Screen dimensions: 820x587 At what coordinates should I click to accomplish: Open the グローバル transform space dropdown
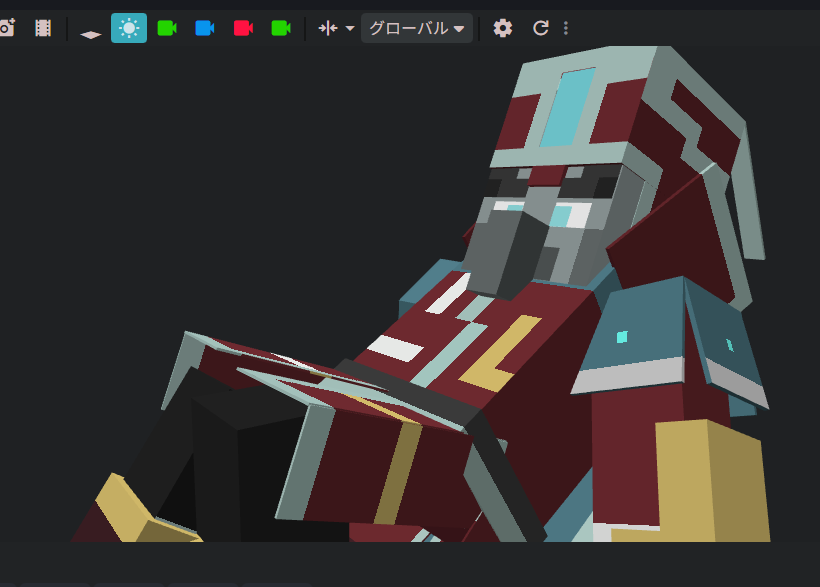click(417, 28)
